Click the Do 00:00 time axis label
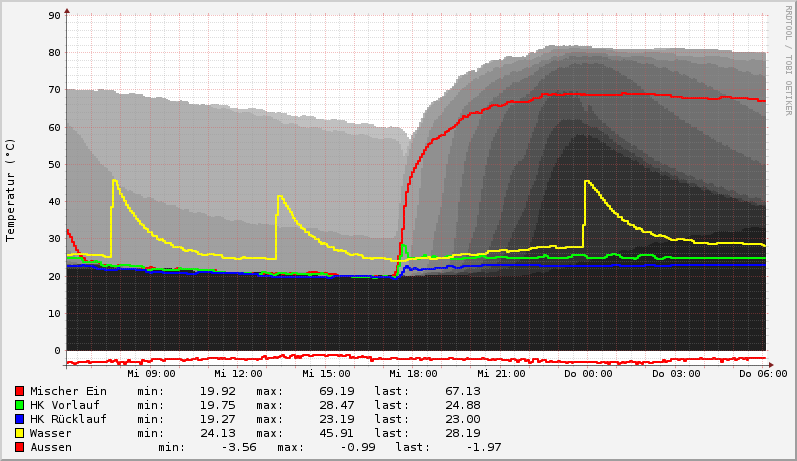The width and height of the screenshot is (797, 461). pyautogui.click(x=587, y=373)
